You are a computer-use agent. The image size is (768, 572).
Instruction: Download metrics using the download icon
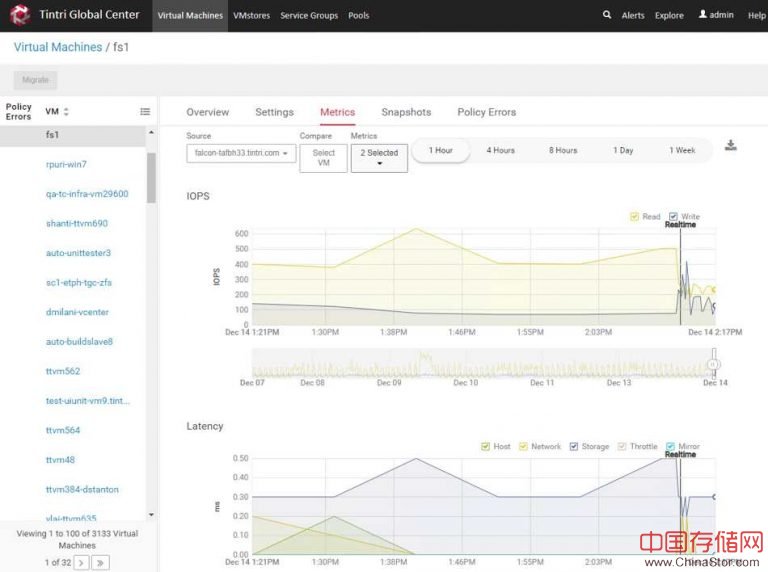[x=731, y=146]
